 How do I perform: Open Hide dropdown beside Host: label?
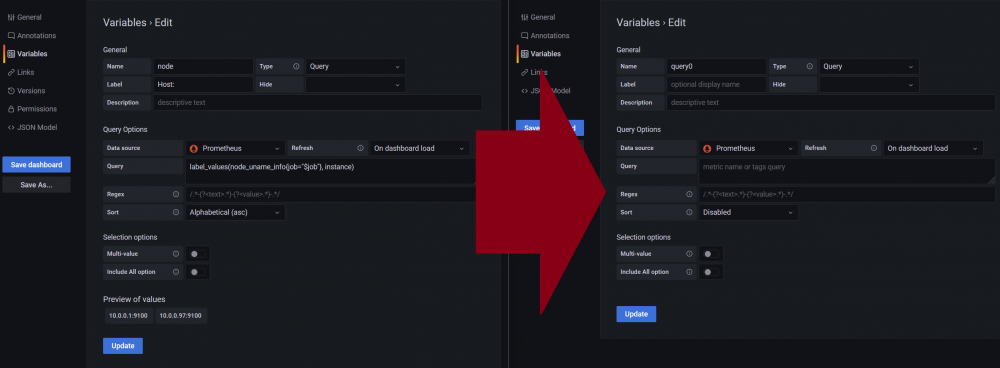(x=355, y=84)
